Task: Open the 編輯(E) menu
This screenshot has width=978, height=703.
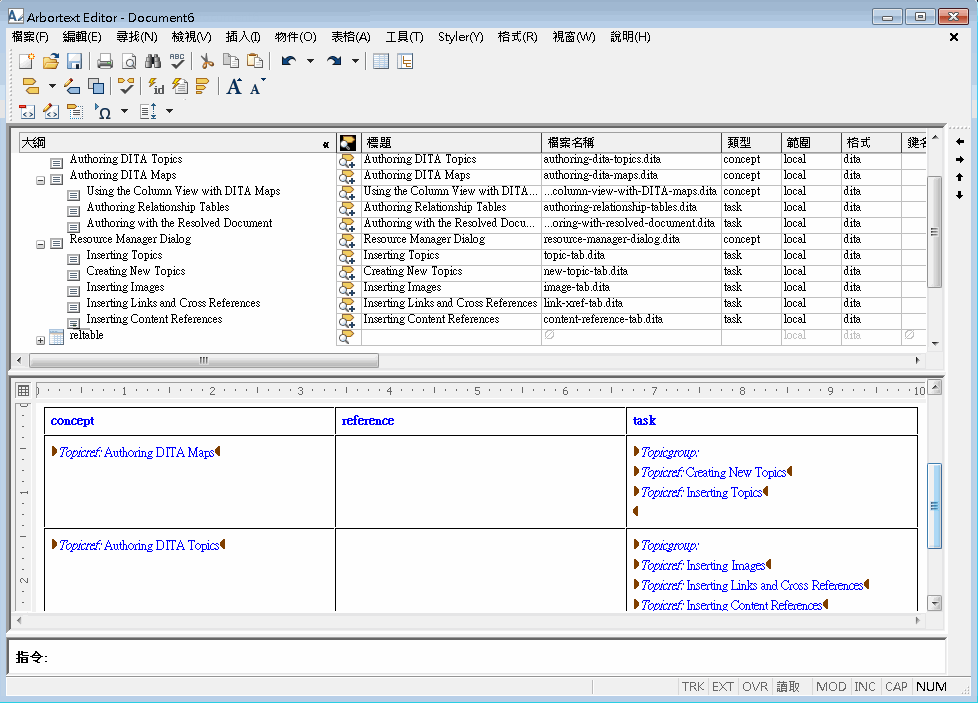Action: 82,37
